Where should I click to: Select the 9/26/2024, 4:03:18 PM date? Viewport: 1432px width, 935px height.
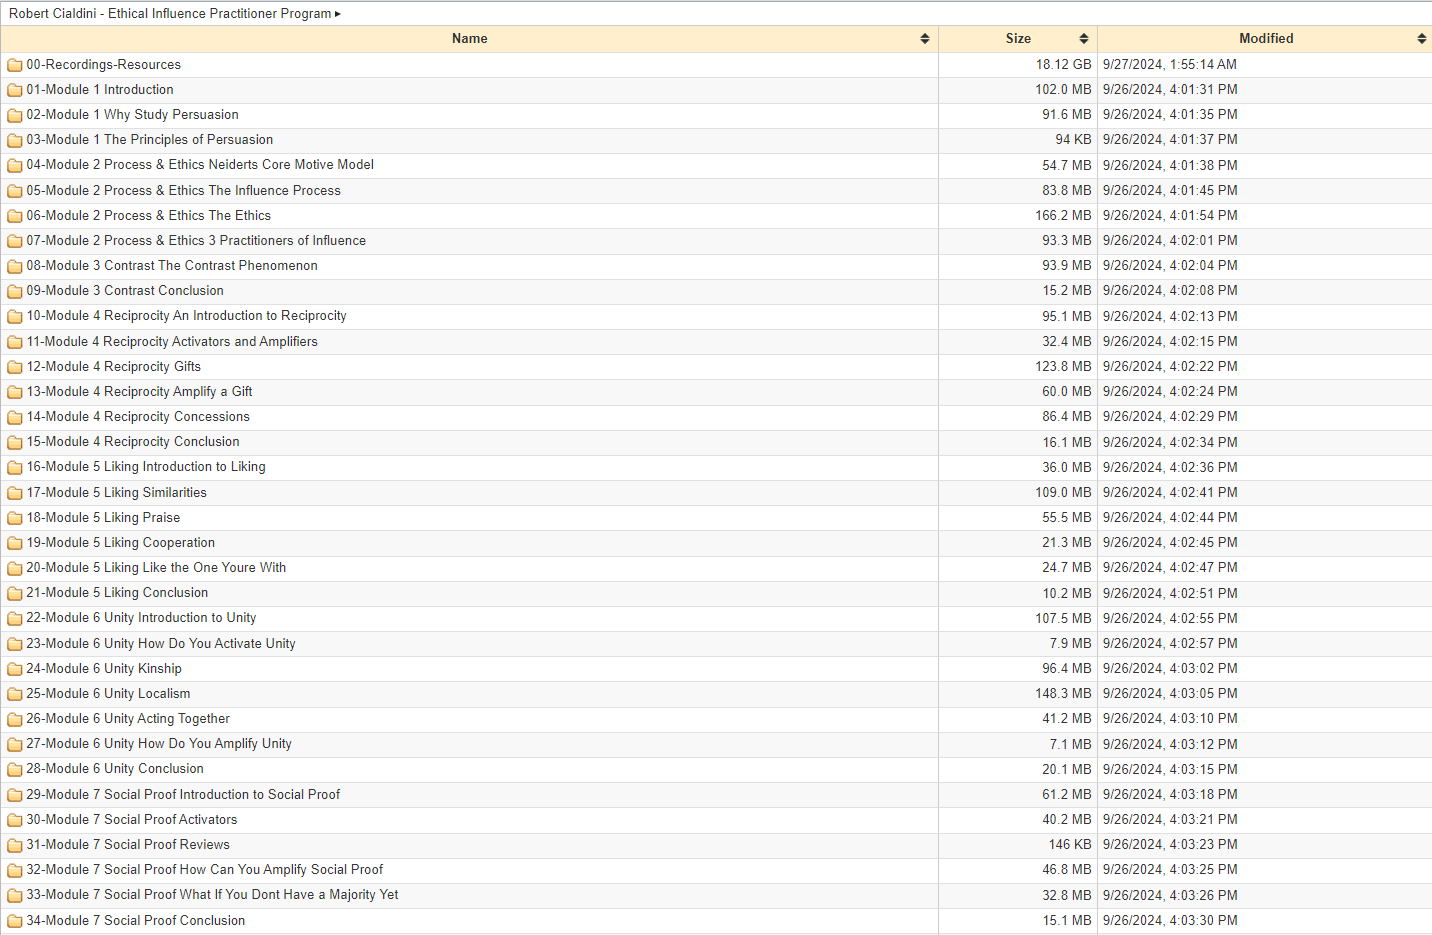tap(1170, 795)
